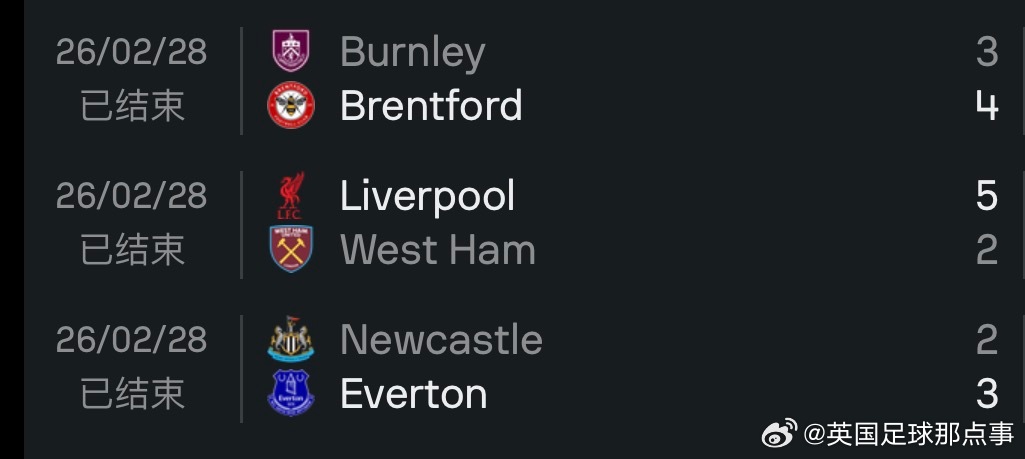Click Brentford's score of 4
Image resolution: width=1025 pixels, height=459 pixels.
tap(987, 105)
